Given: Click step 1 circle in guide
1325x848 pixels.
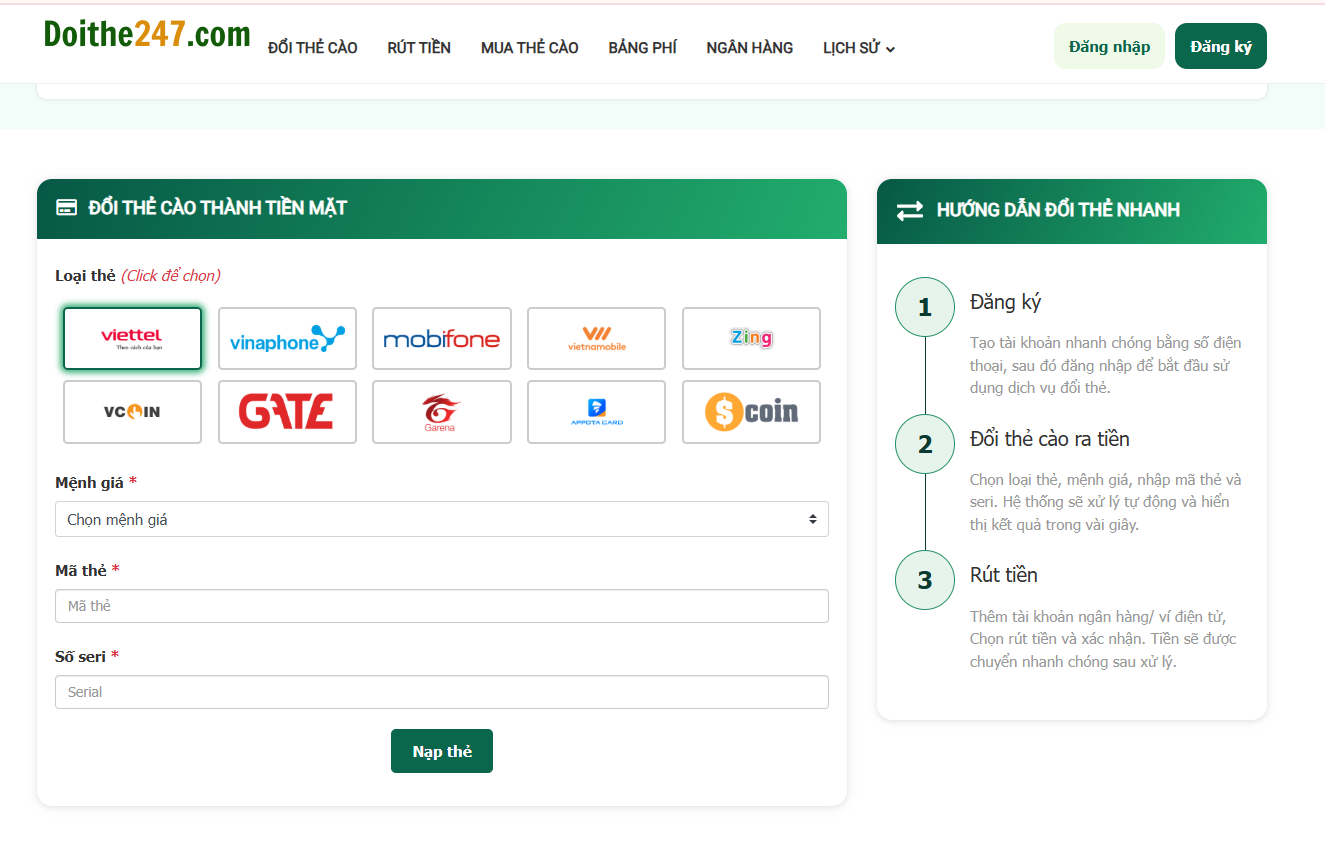Looking at the screenshot, I should [925, 307].
